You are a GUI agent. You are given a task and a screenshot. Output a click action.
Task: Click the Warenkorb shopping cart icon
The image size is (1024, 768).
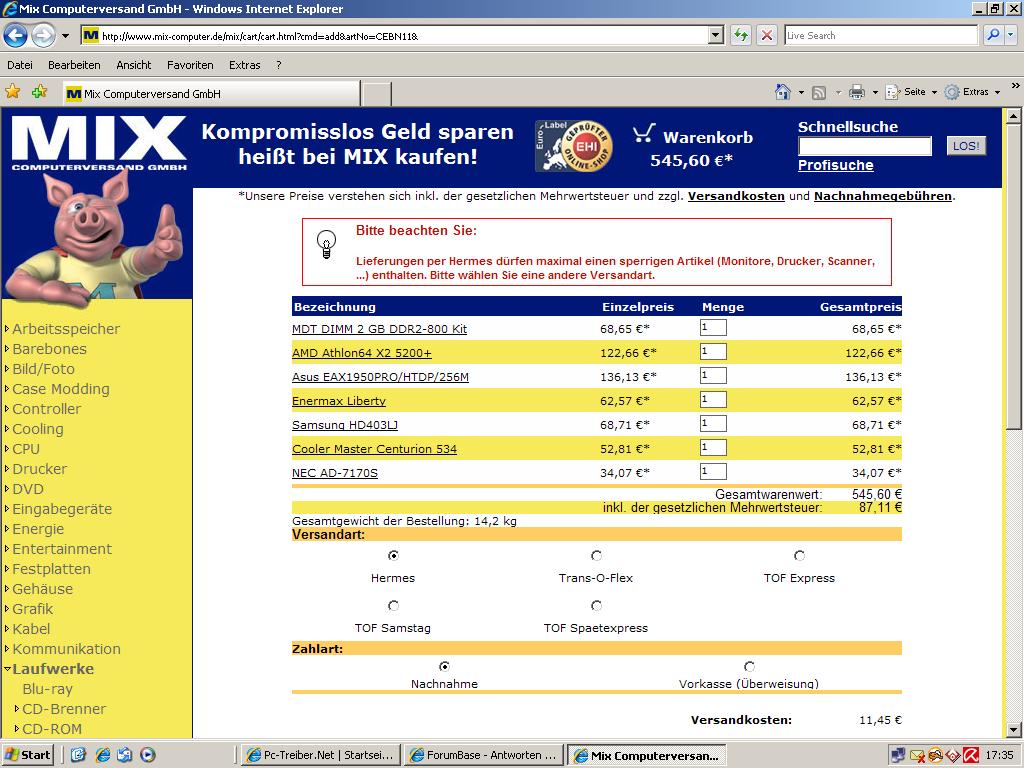coord(643,134)
